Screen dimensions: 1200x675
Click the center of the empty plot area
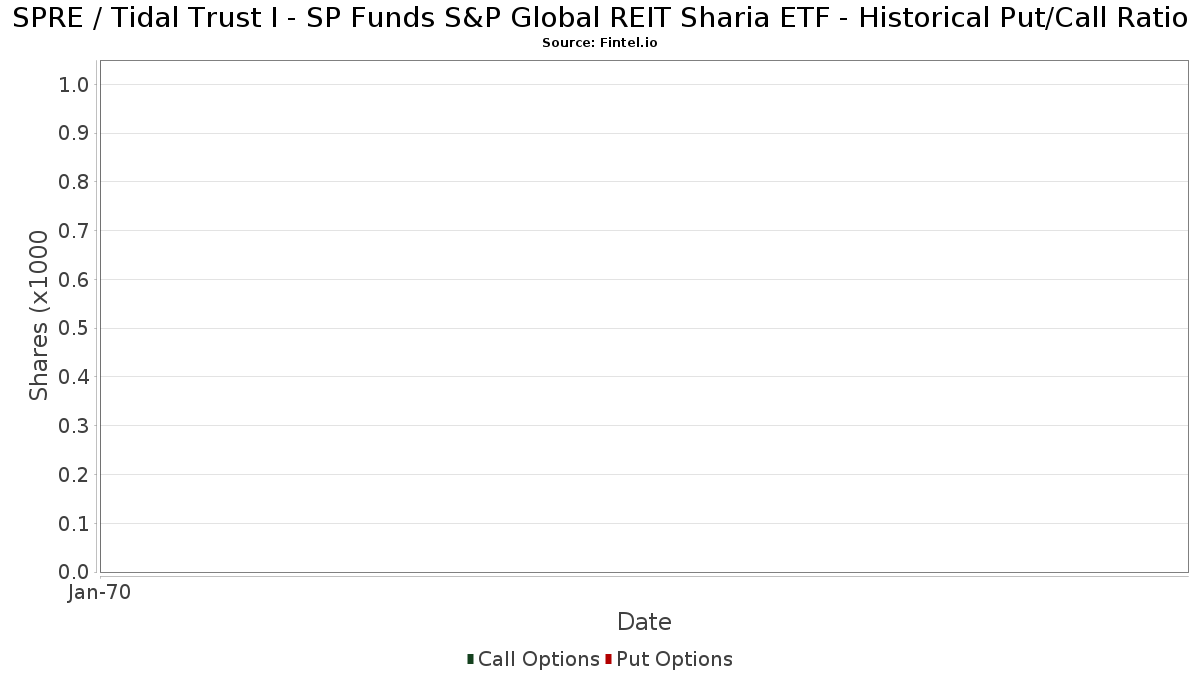pyautogui.click(x=644, y=316)
